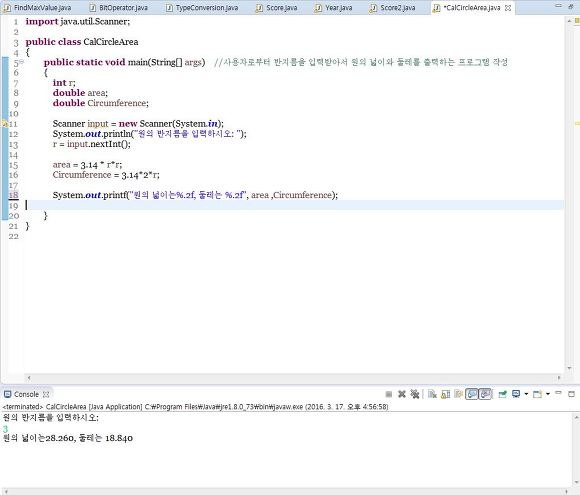
Task: Toggle Show Console When Standard Error Changes
Action: pos(485,394)
